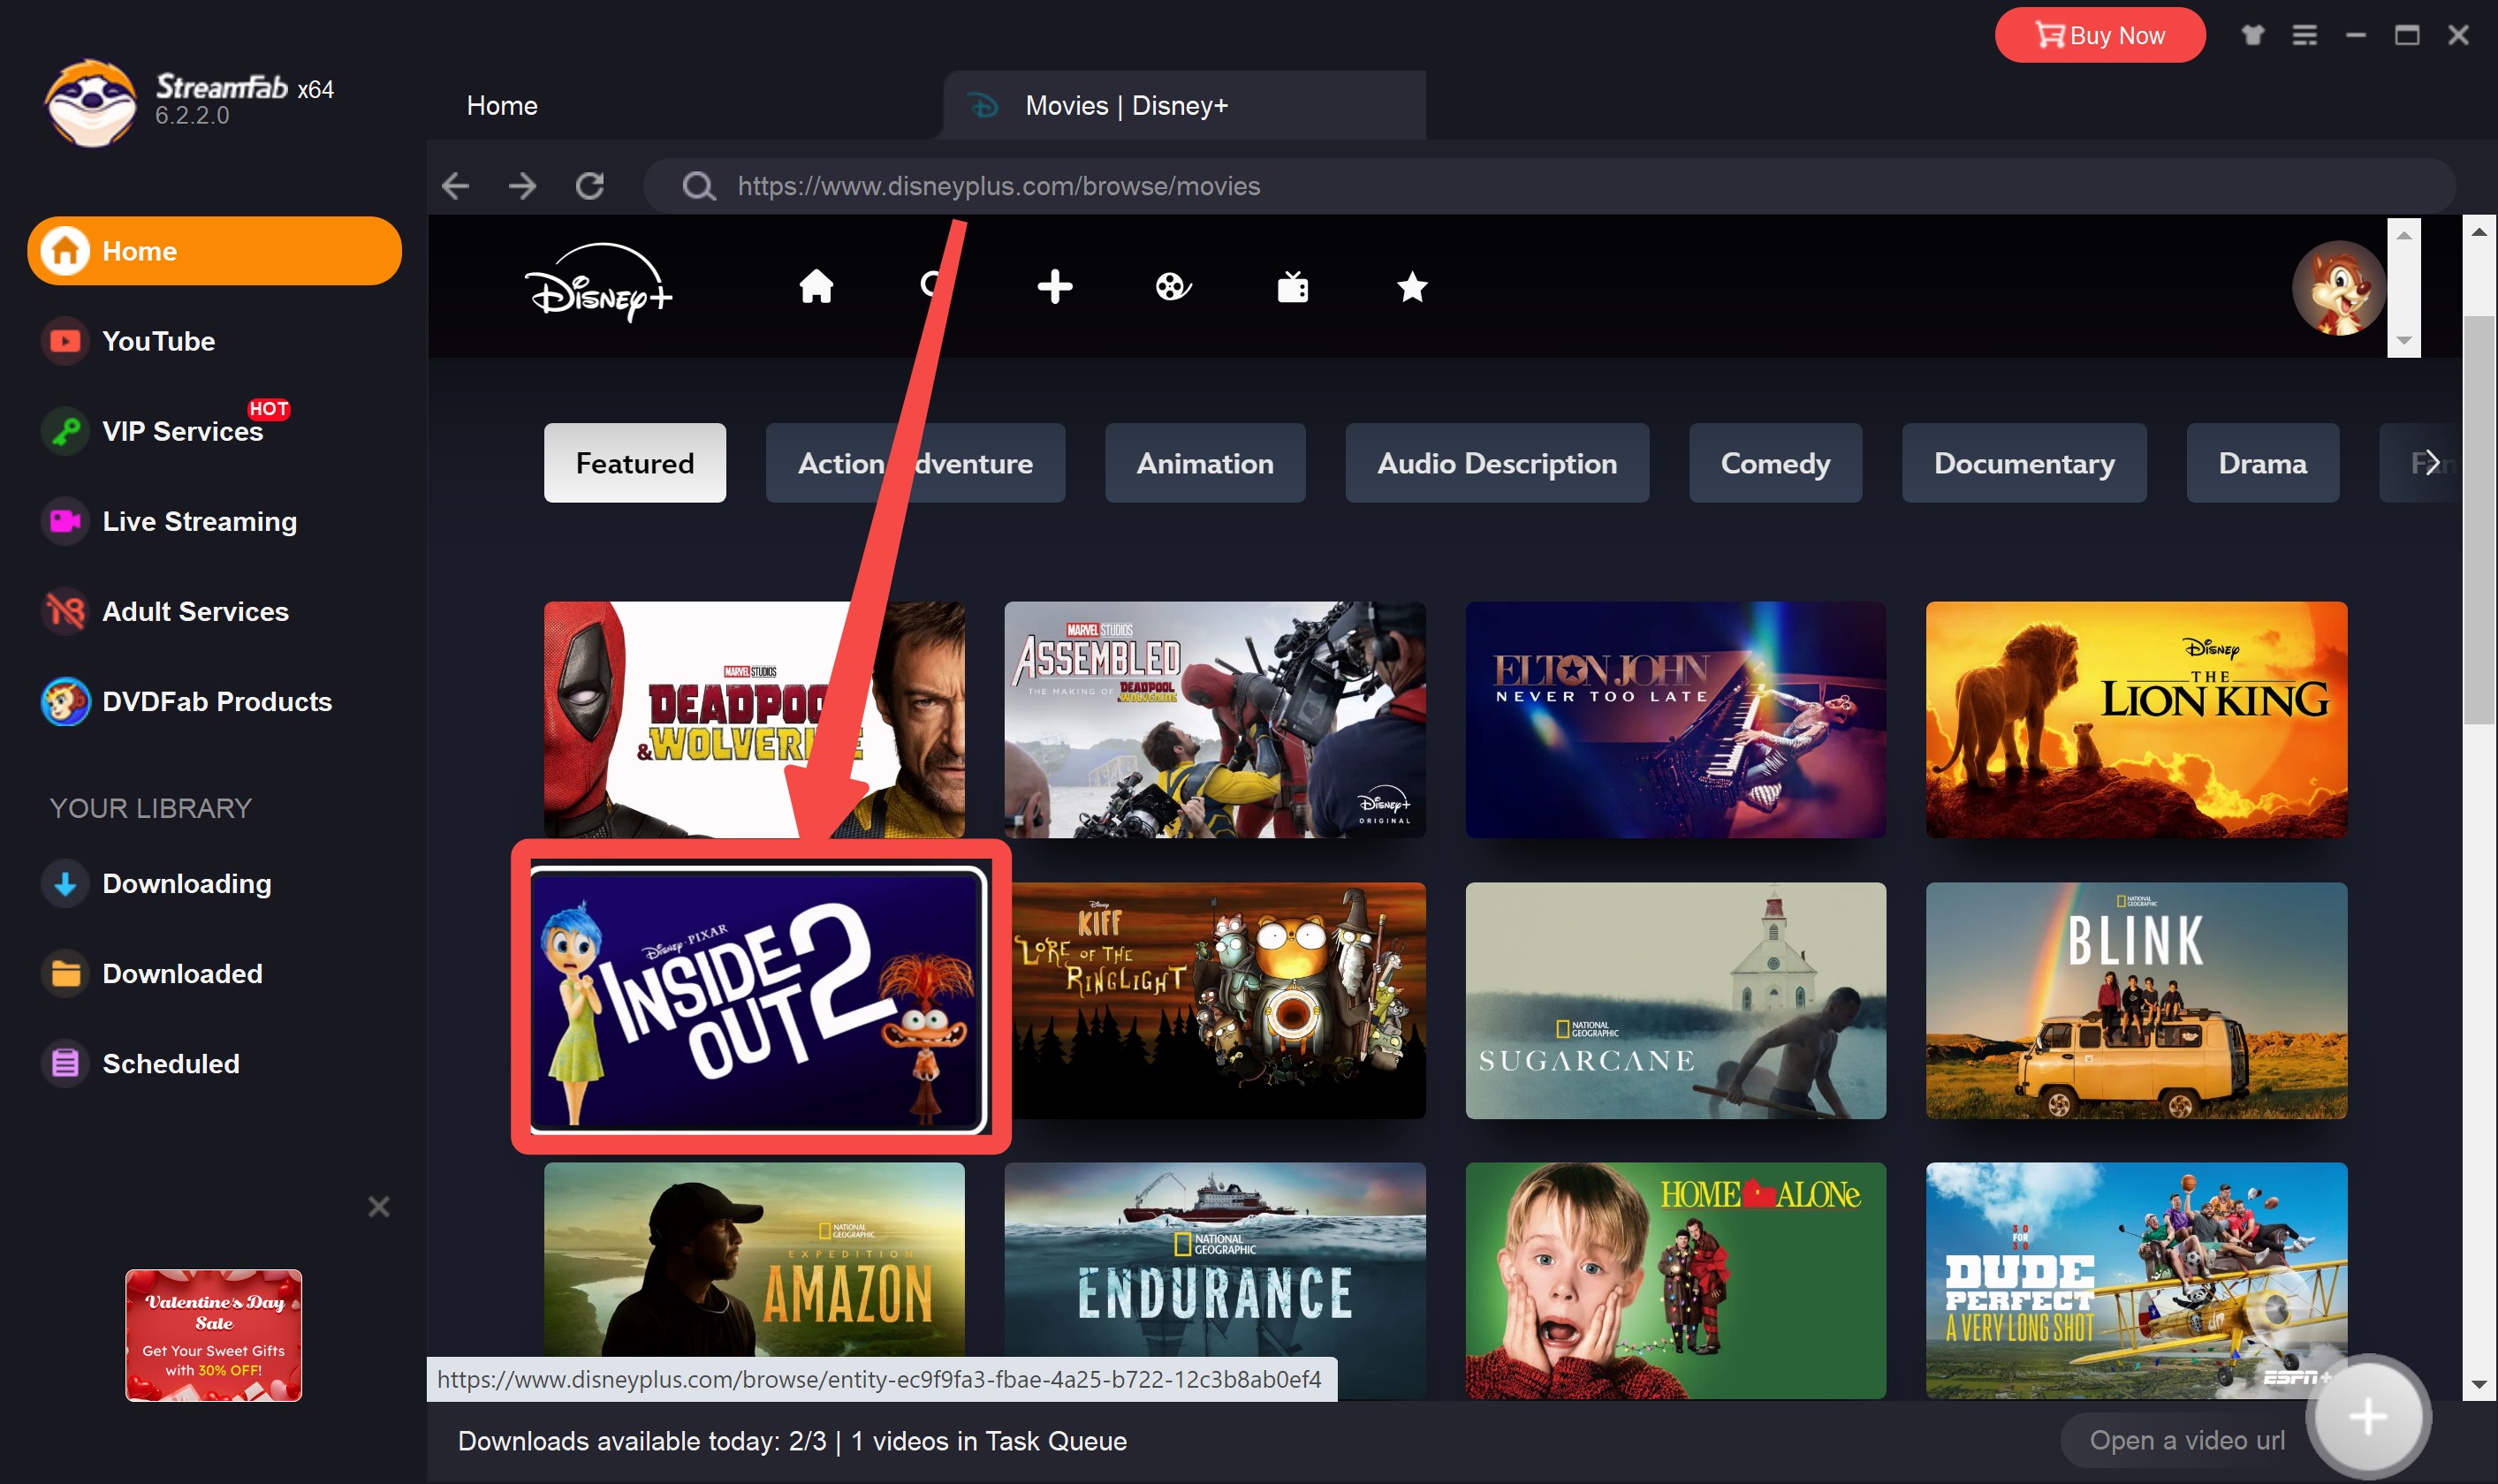Open Elton John Never Too Late
This screenshot has width=2498, height=1484.
[x=1676, y=719]
